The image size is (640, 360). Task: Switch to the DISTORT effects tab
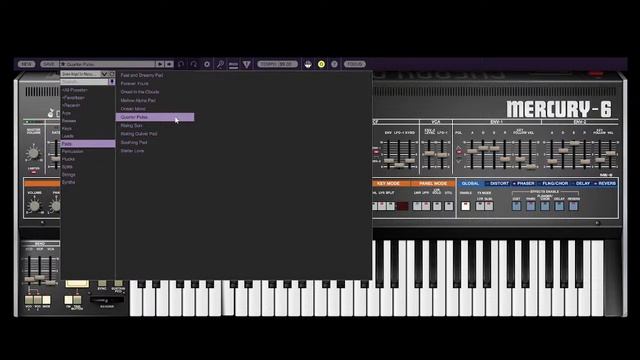coord(497,184)
